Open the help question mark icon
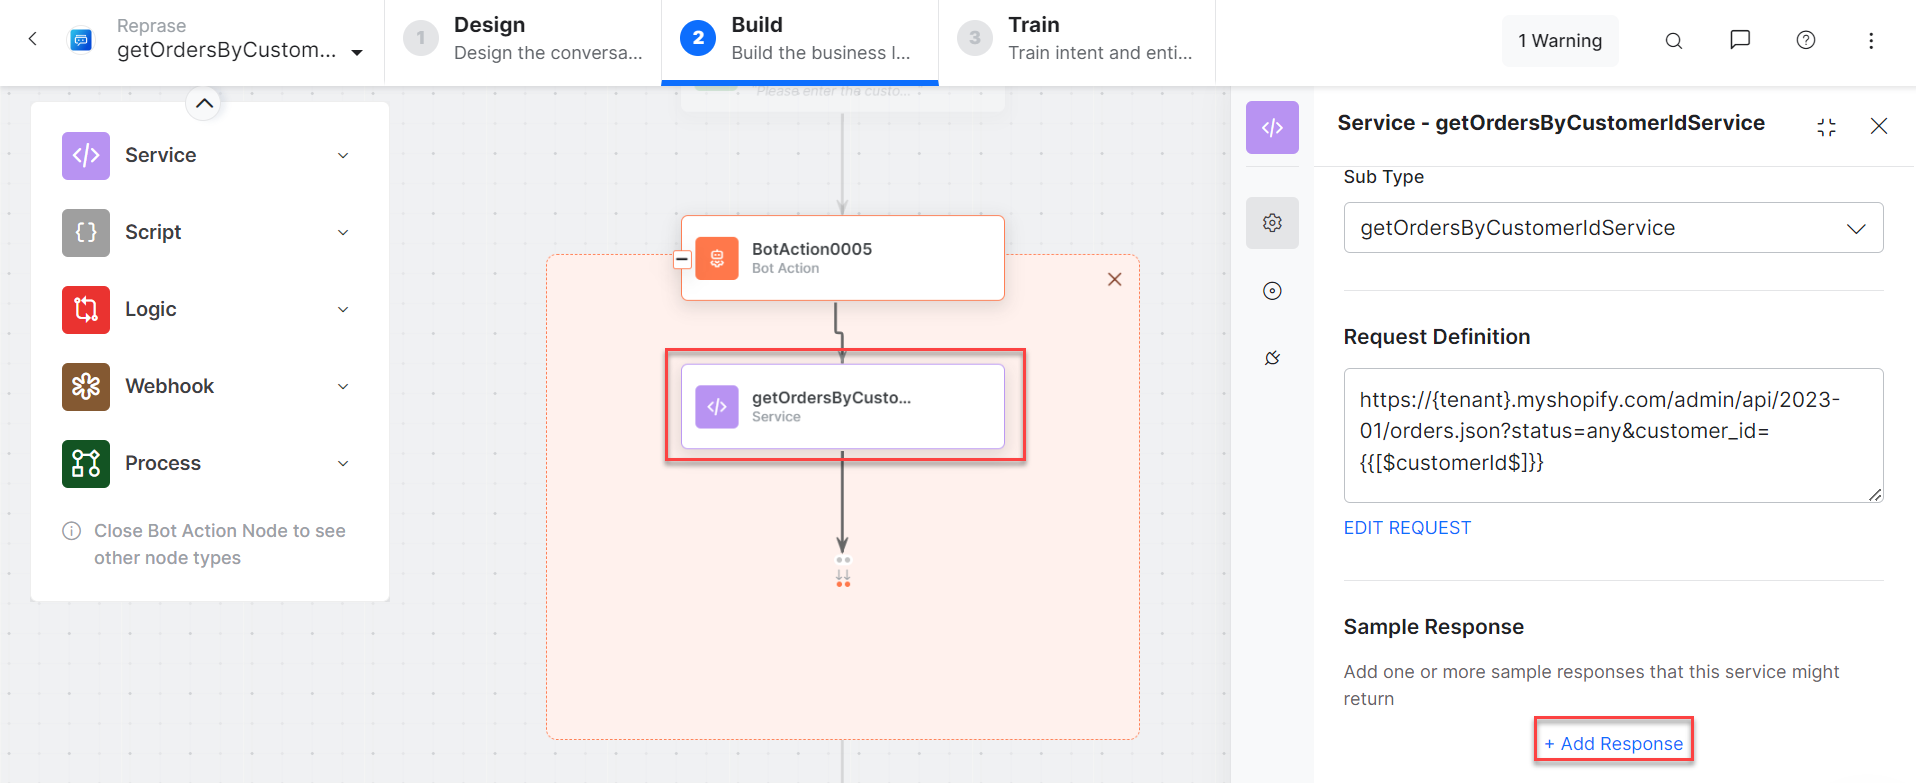Screen dimensions: 1916x783 coord(1805,40)
